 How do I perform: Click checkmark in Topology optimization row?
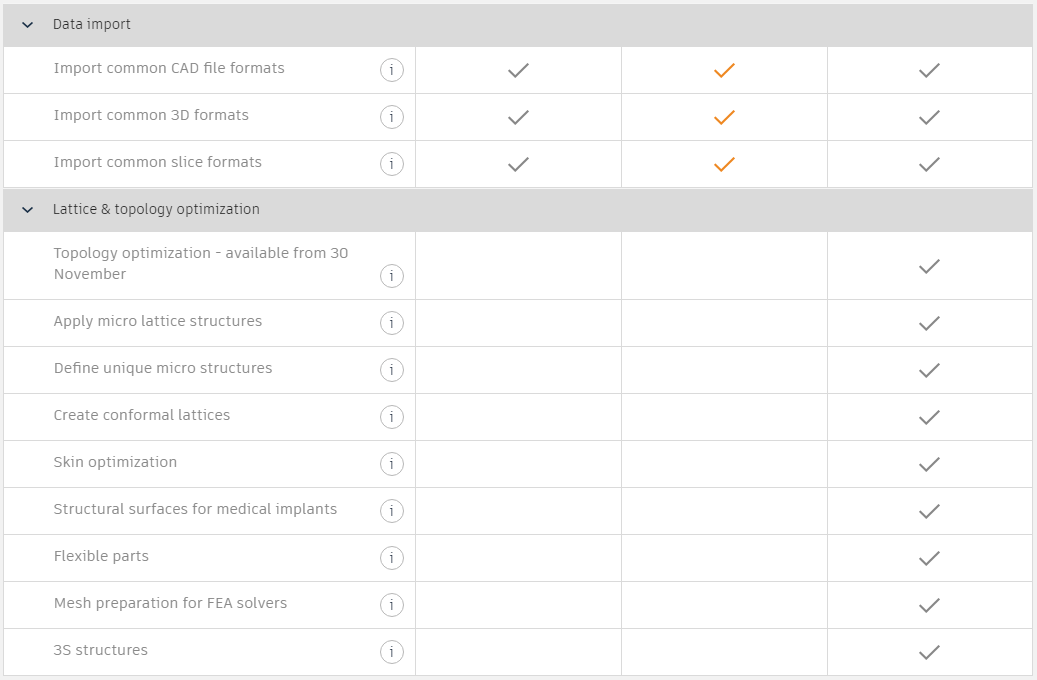click(x=929, y=267)
